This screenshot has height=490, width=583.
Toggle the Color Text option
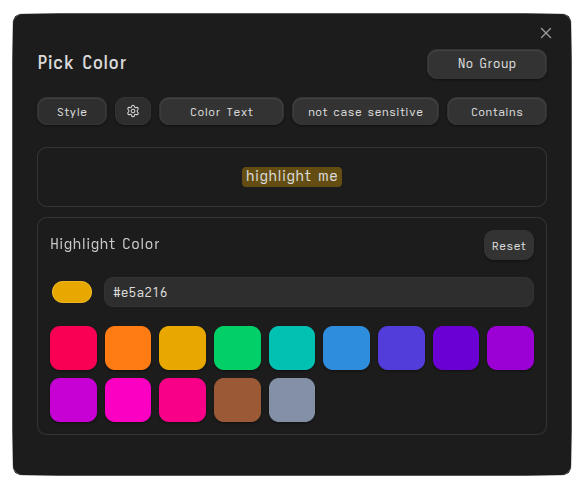click(x=221, y=112)
